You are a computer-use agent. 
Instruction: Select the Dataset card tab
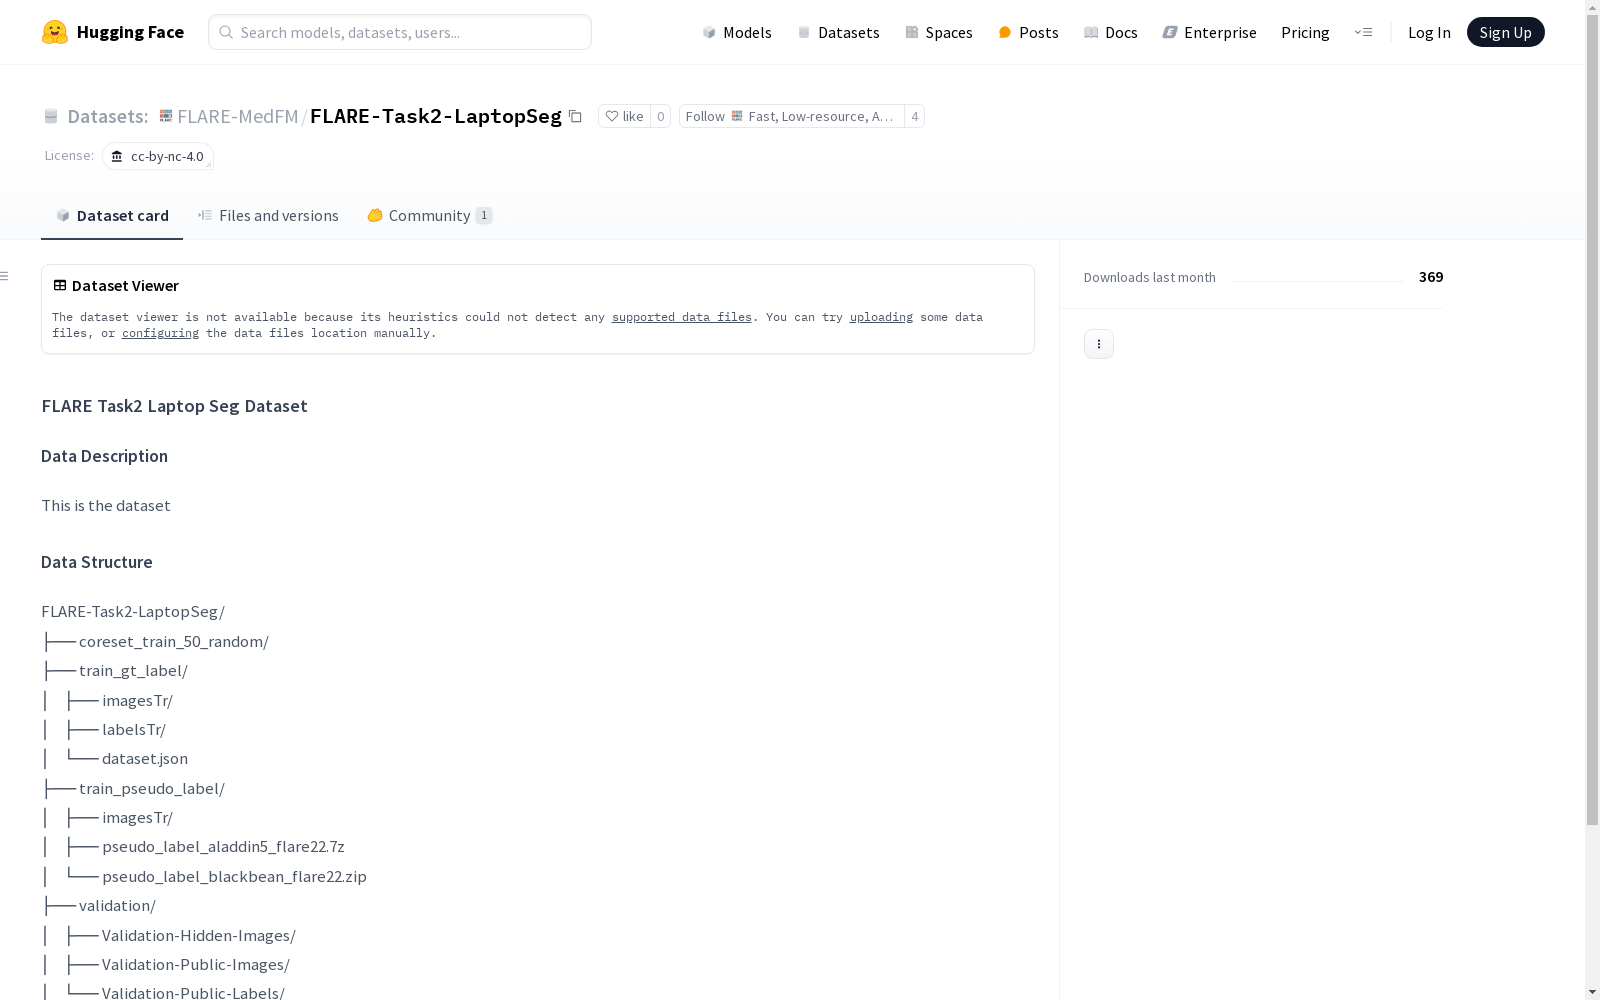pyautogui.click(x=112, y=215)
